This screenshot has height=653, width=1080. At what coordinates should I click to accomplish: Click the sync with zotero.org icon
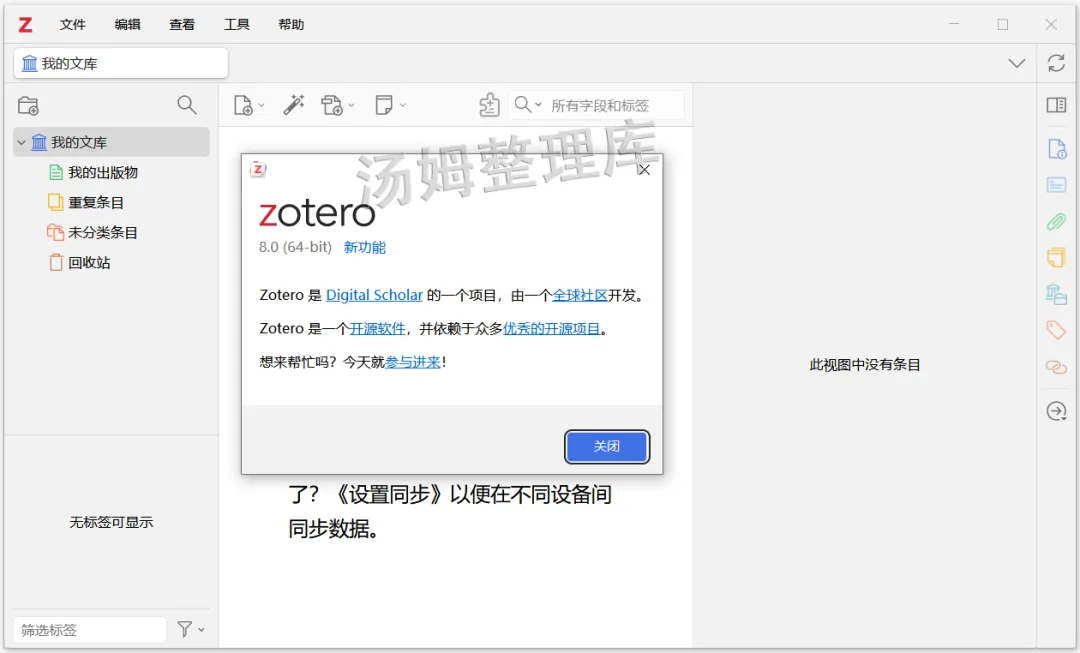click(1057, 63)
